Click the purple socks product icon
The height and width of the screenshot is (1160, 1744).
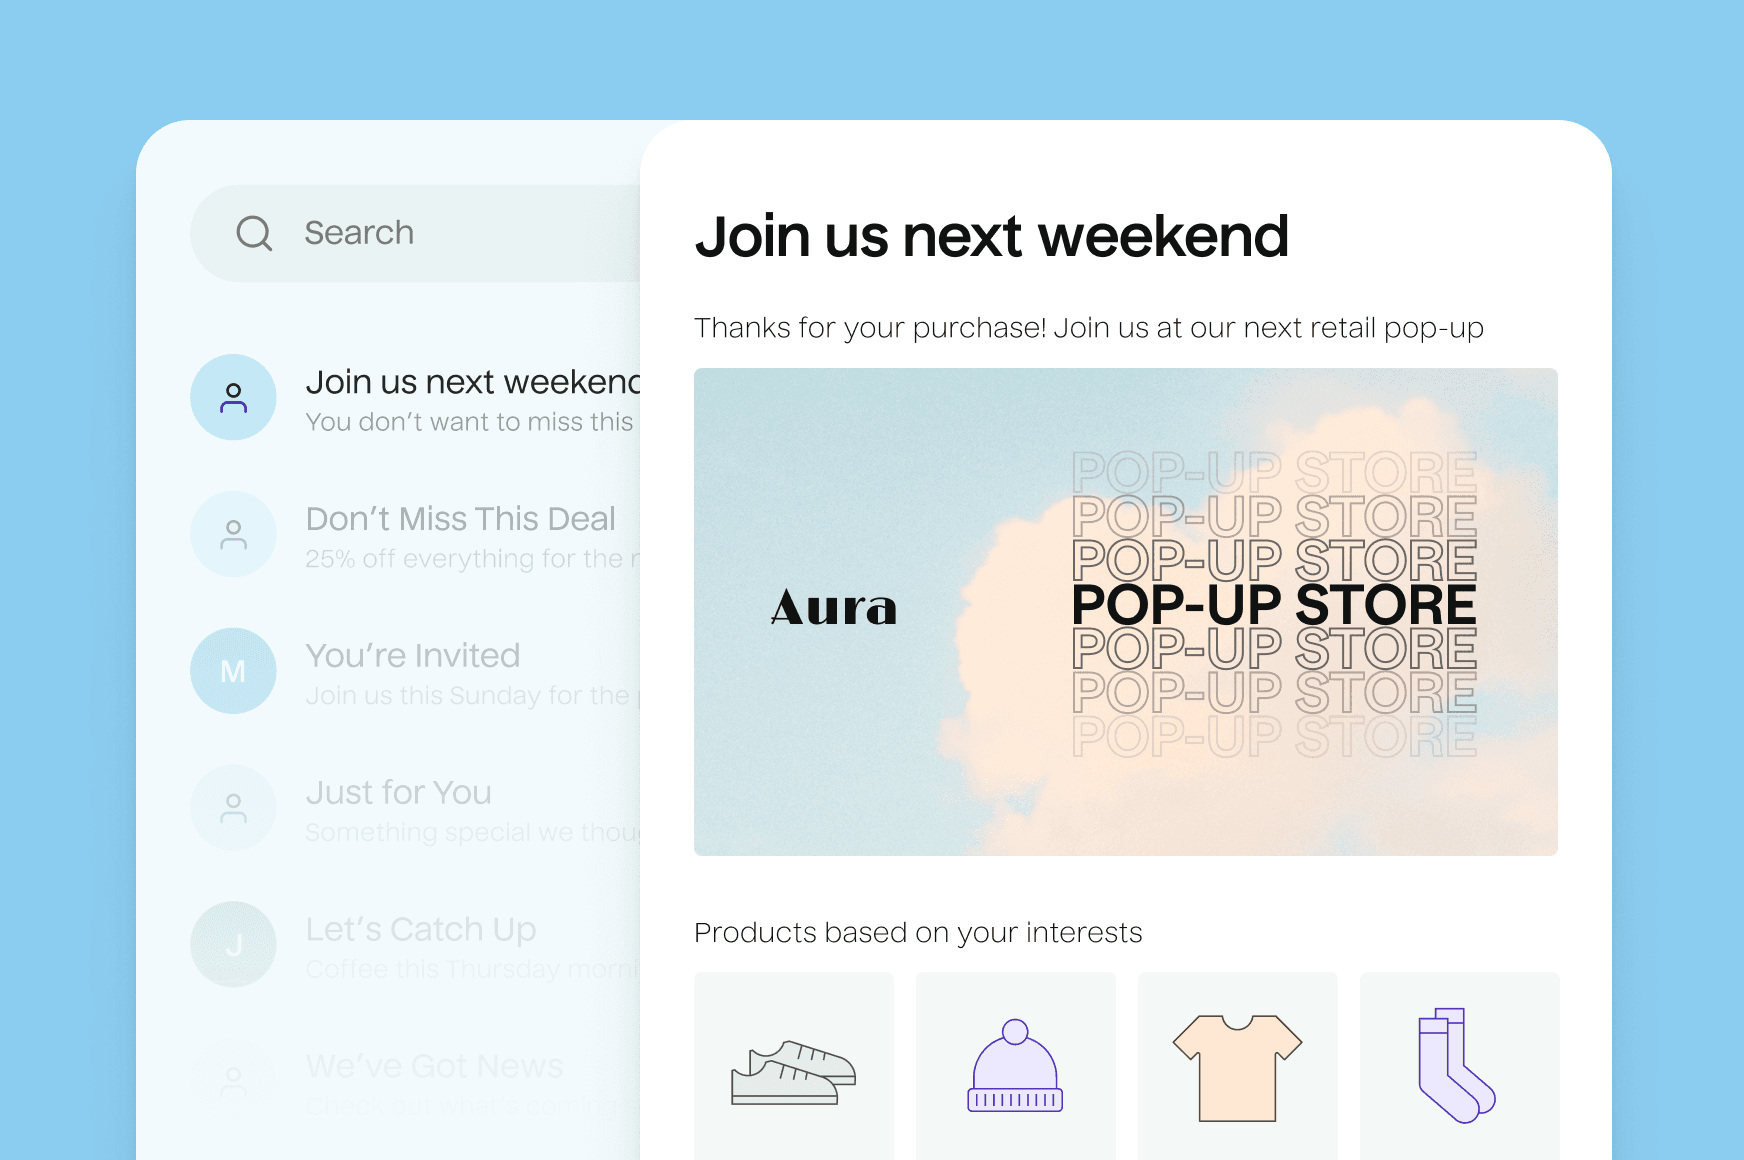tap(1457, 1065)
